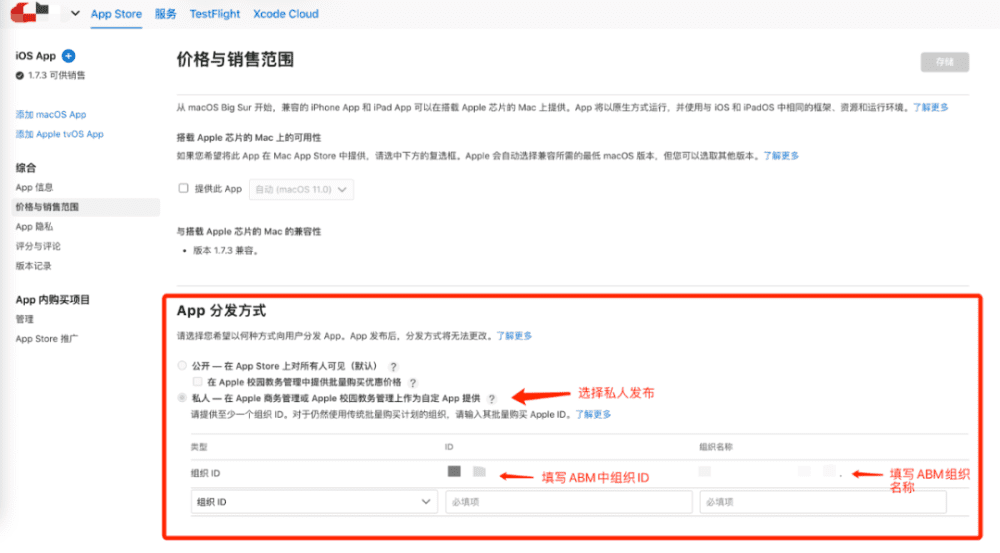Click help icon next to 公开 option
This screenshot has height=553, width=1000.
tap(393, 367)
